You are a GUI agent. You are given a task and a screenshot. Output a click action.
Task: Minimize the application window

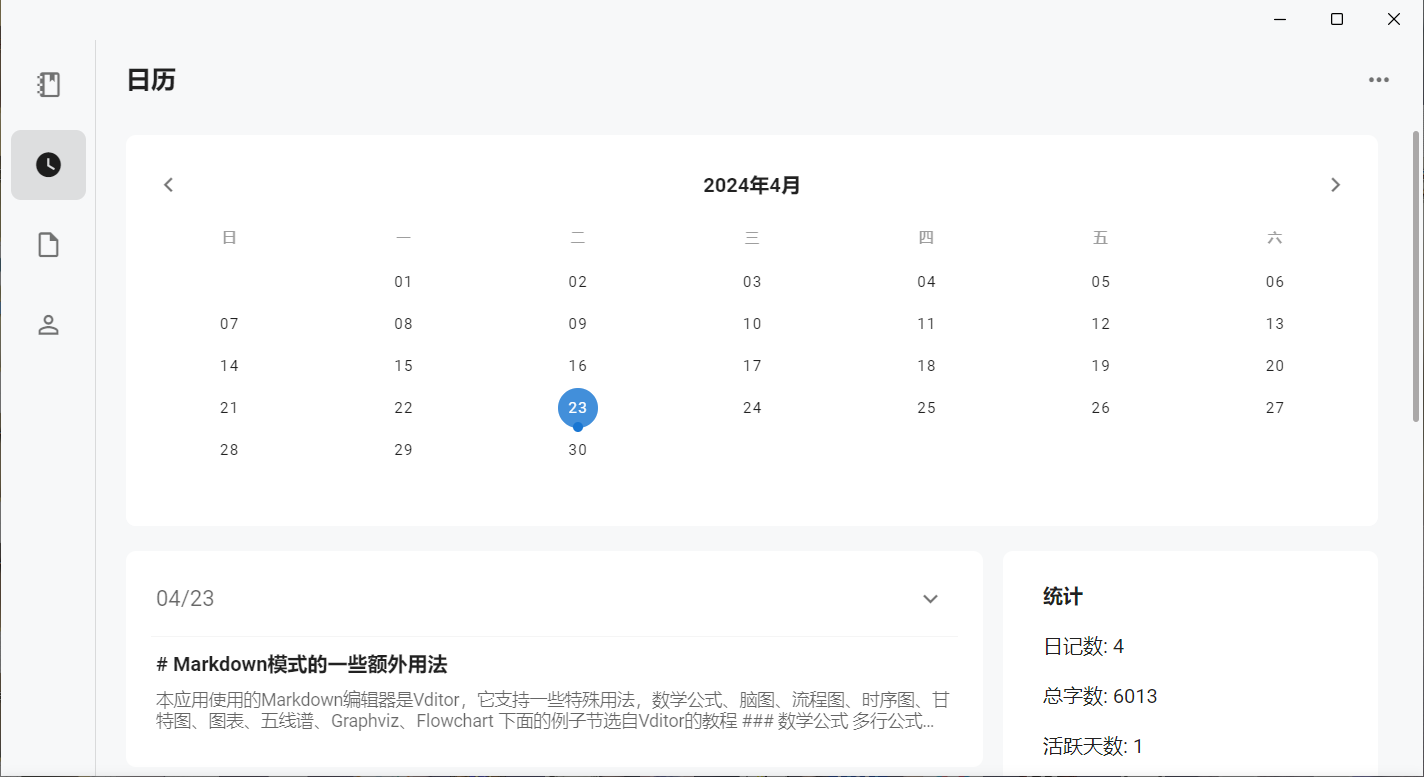click(1280, 19)
